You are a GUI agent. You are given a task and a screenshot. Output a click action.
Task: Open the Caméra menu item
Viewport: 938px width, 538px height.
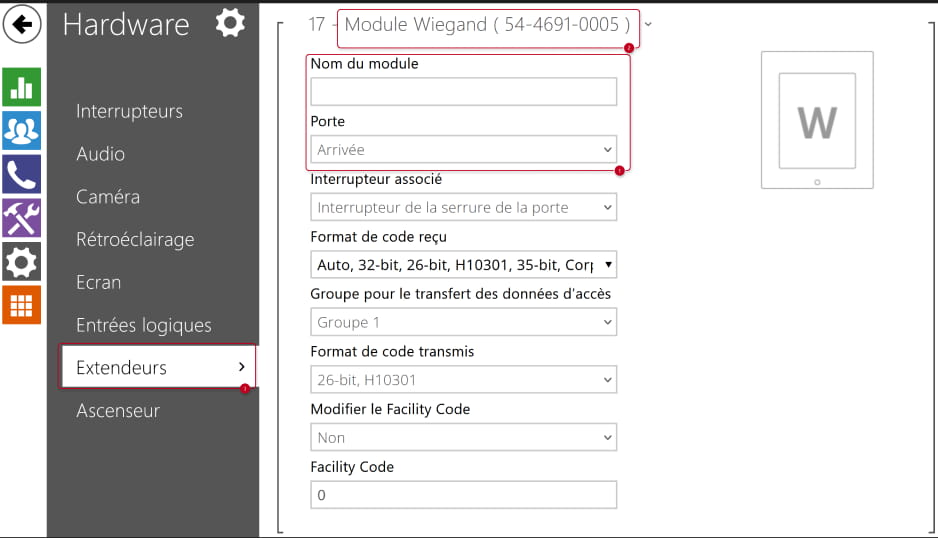108,197
